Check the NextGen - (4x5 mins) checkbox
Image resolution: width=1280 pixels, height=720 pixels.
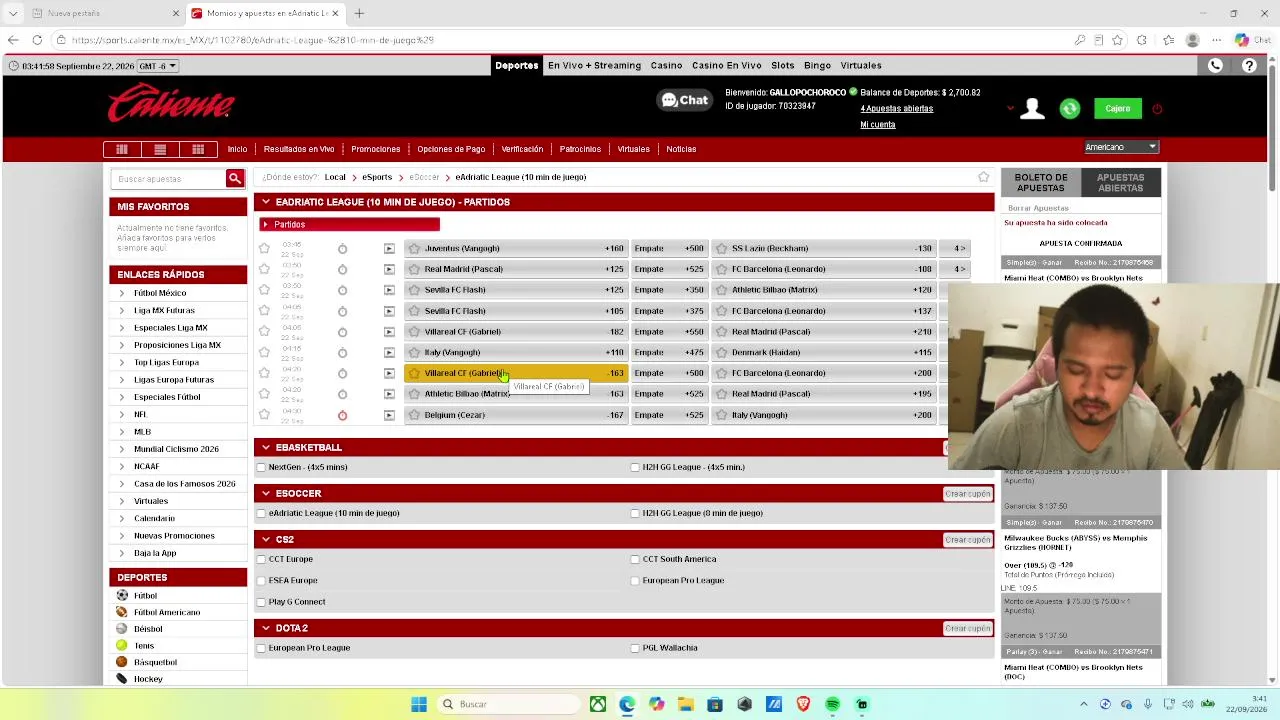(x=261, y=467)
